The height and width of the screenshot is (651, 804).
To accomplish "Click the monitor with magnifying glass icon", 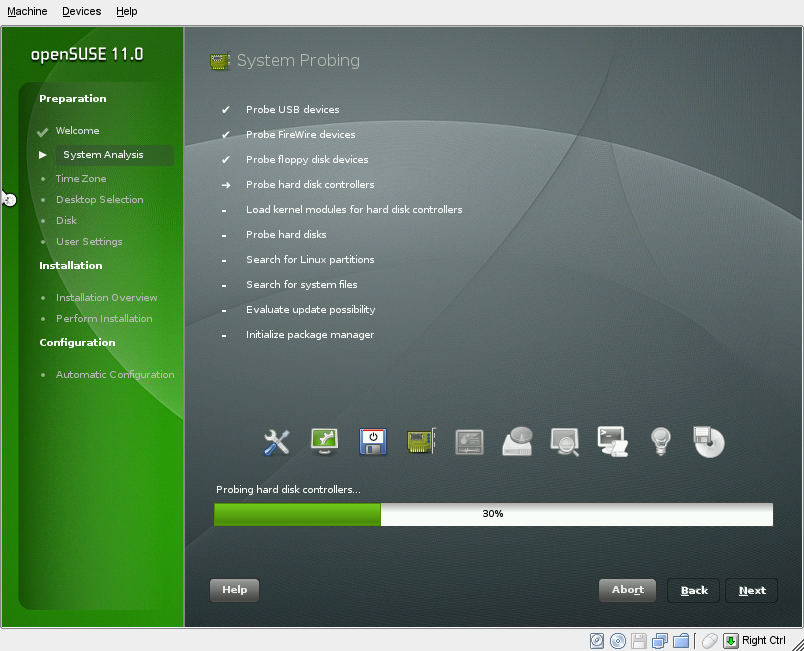I will 565,442.
